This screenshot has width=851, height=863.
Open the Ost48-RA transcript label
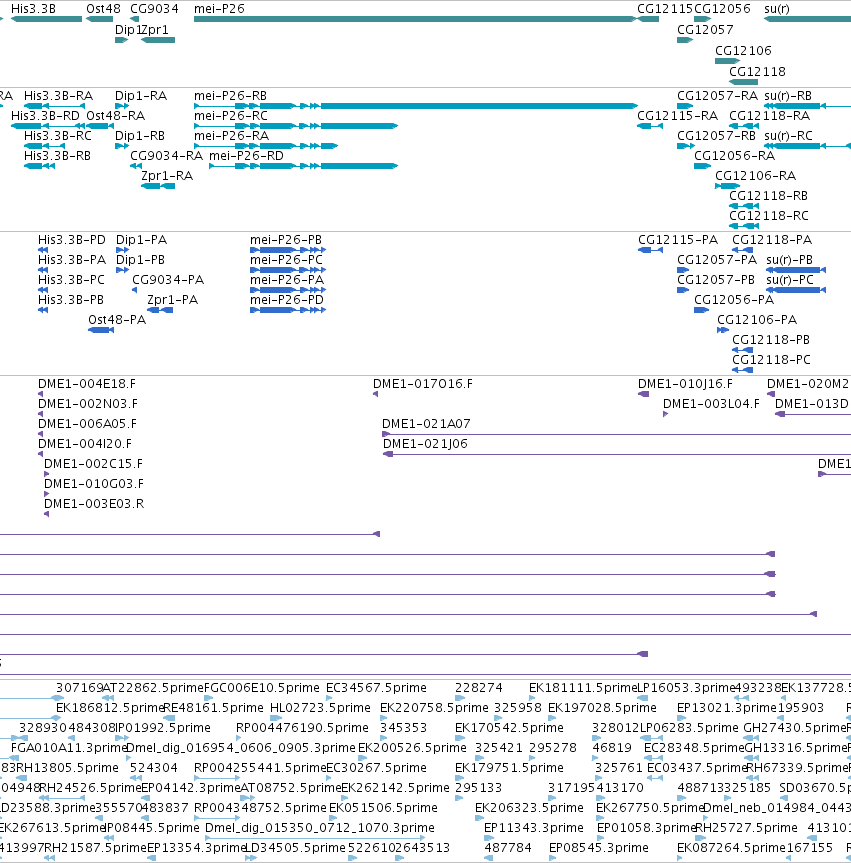[x=116, y=116]
